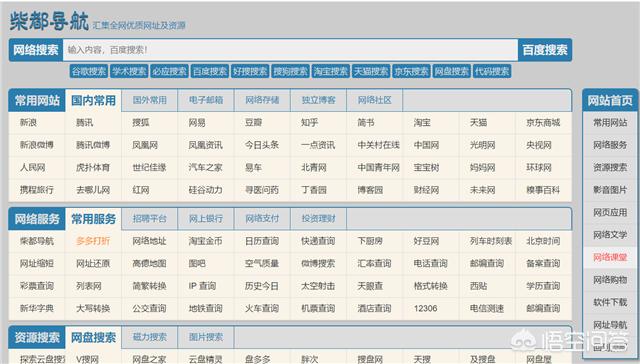
Task: Choose the 搜狗搜索 engine button
Action: click(291, 71)
